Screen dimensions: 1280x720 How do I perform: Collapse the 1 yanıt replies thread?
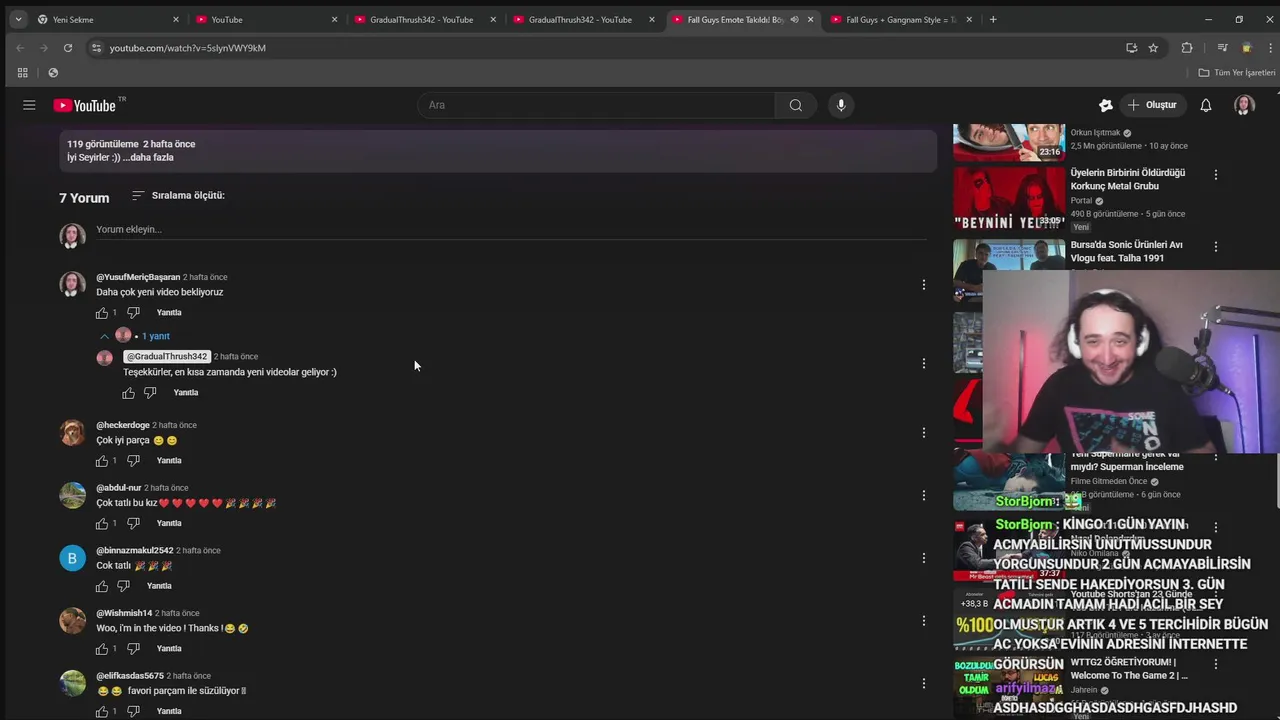[x=134, y=336]
